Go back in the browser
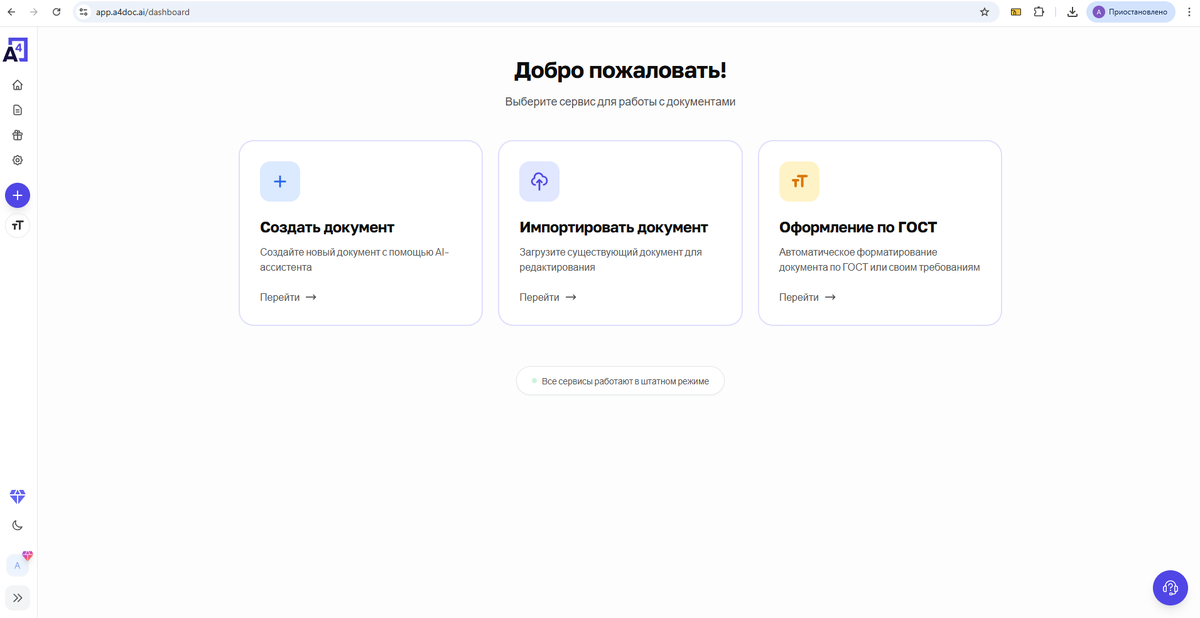Screen dimensions: 1200x618 pyautogui.click(x=11, y=12)
